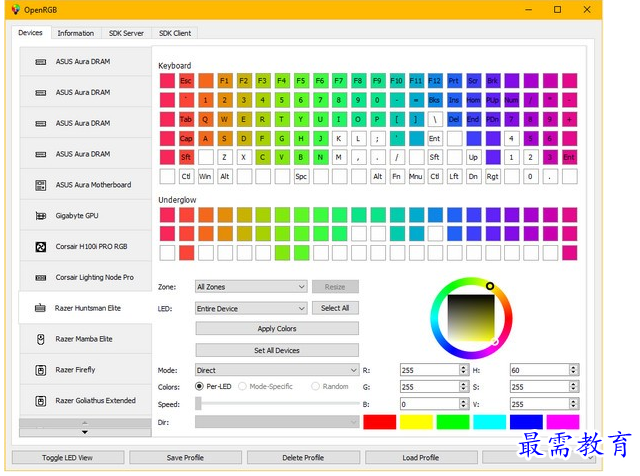Viewport: 640px width, 476px height.
Task: Select the Fn key LED
Action: tap(397, 176)
